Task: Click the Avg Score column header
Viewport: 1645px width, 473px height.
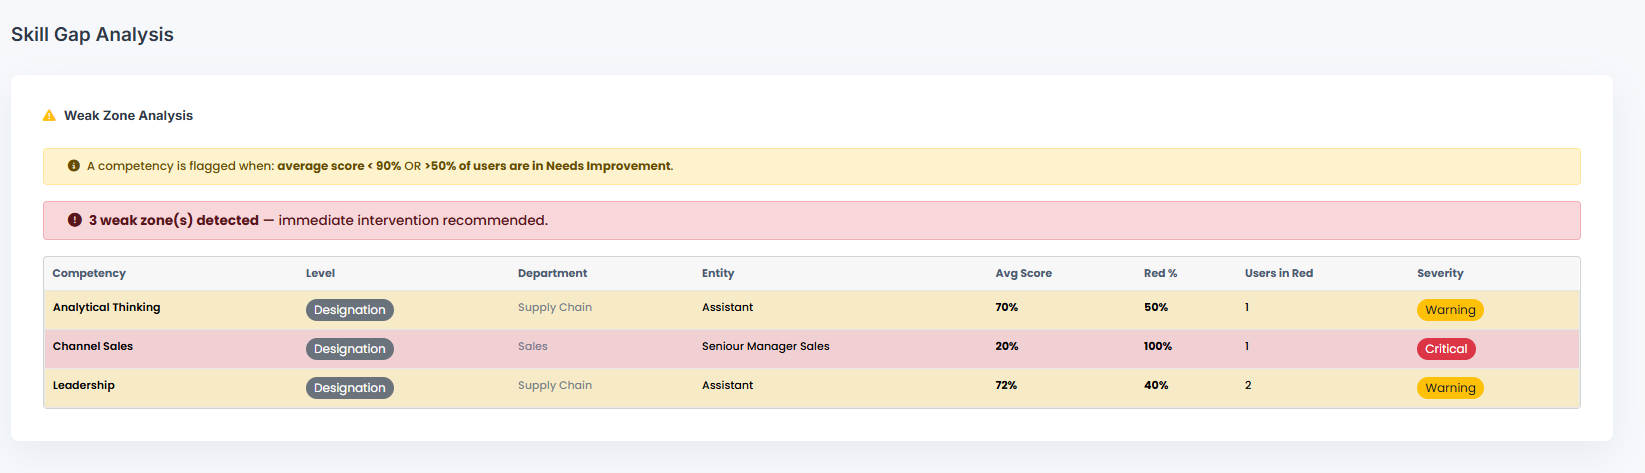Action: [x=1023, y=273]
